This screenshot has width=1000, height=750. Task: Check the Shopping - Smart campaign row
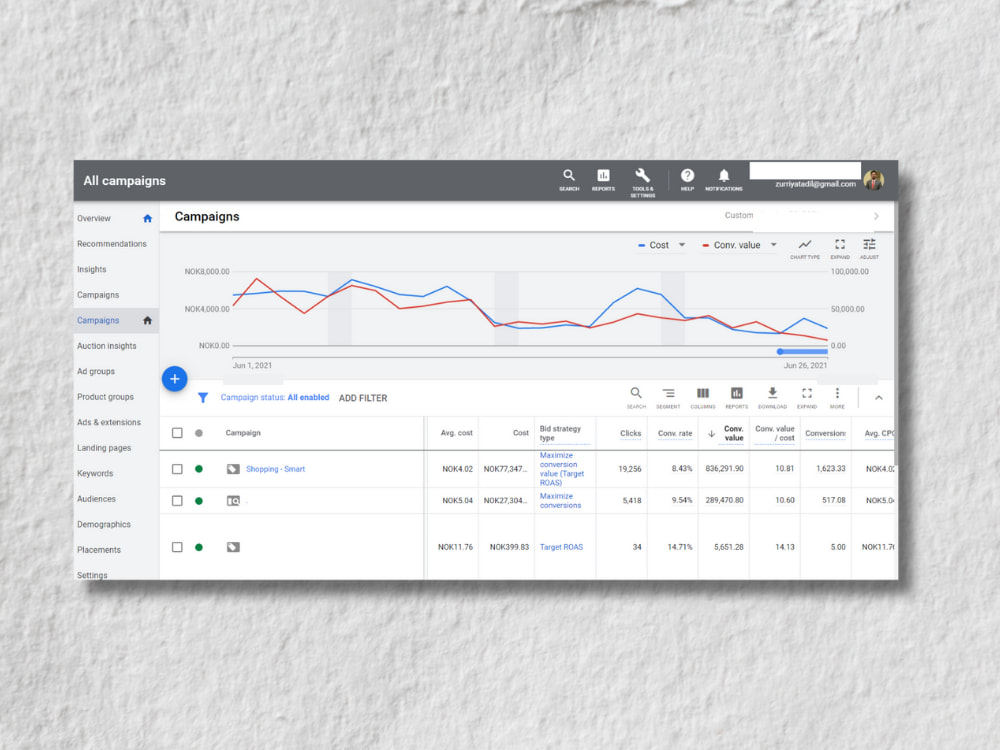(x=177, y=469)
